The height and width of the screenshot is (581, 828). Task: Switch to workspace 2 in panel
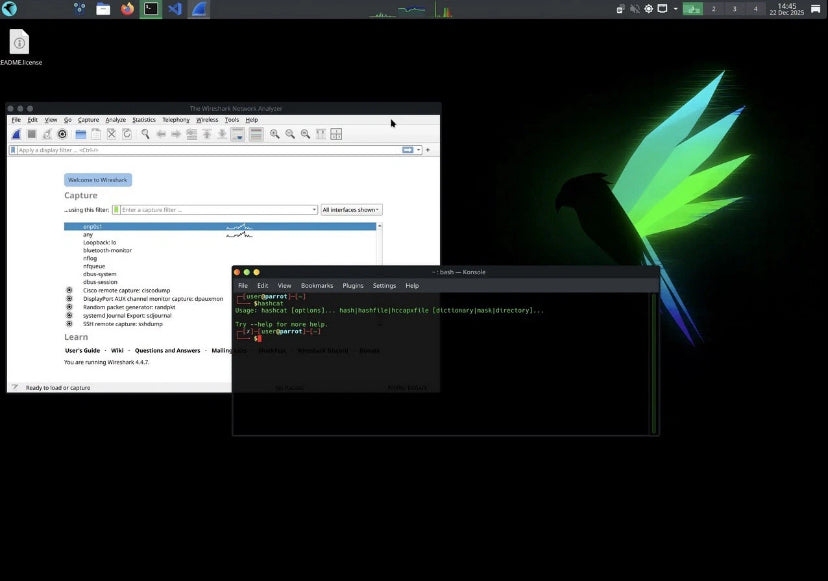[714, 9]
